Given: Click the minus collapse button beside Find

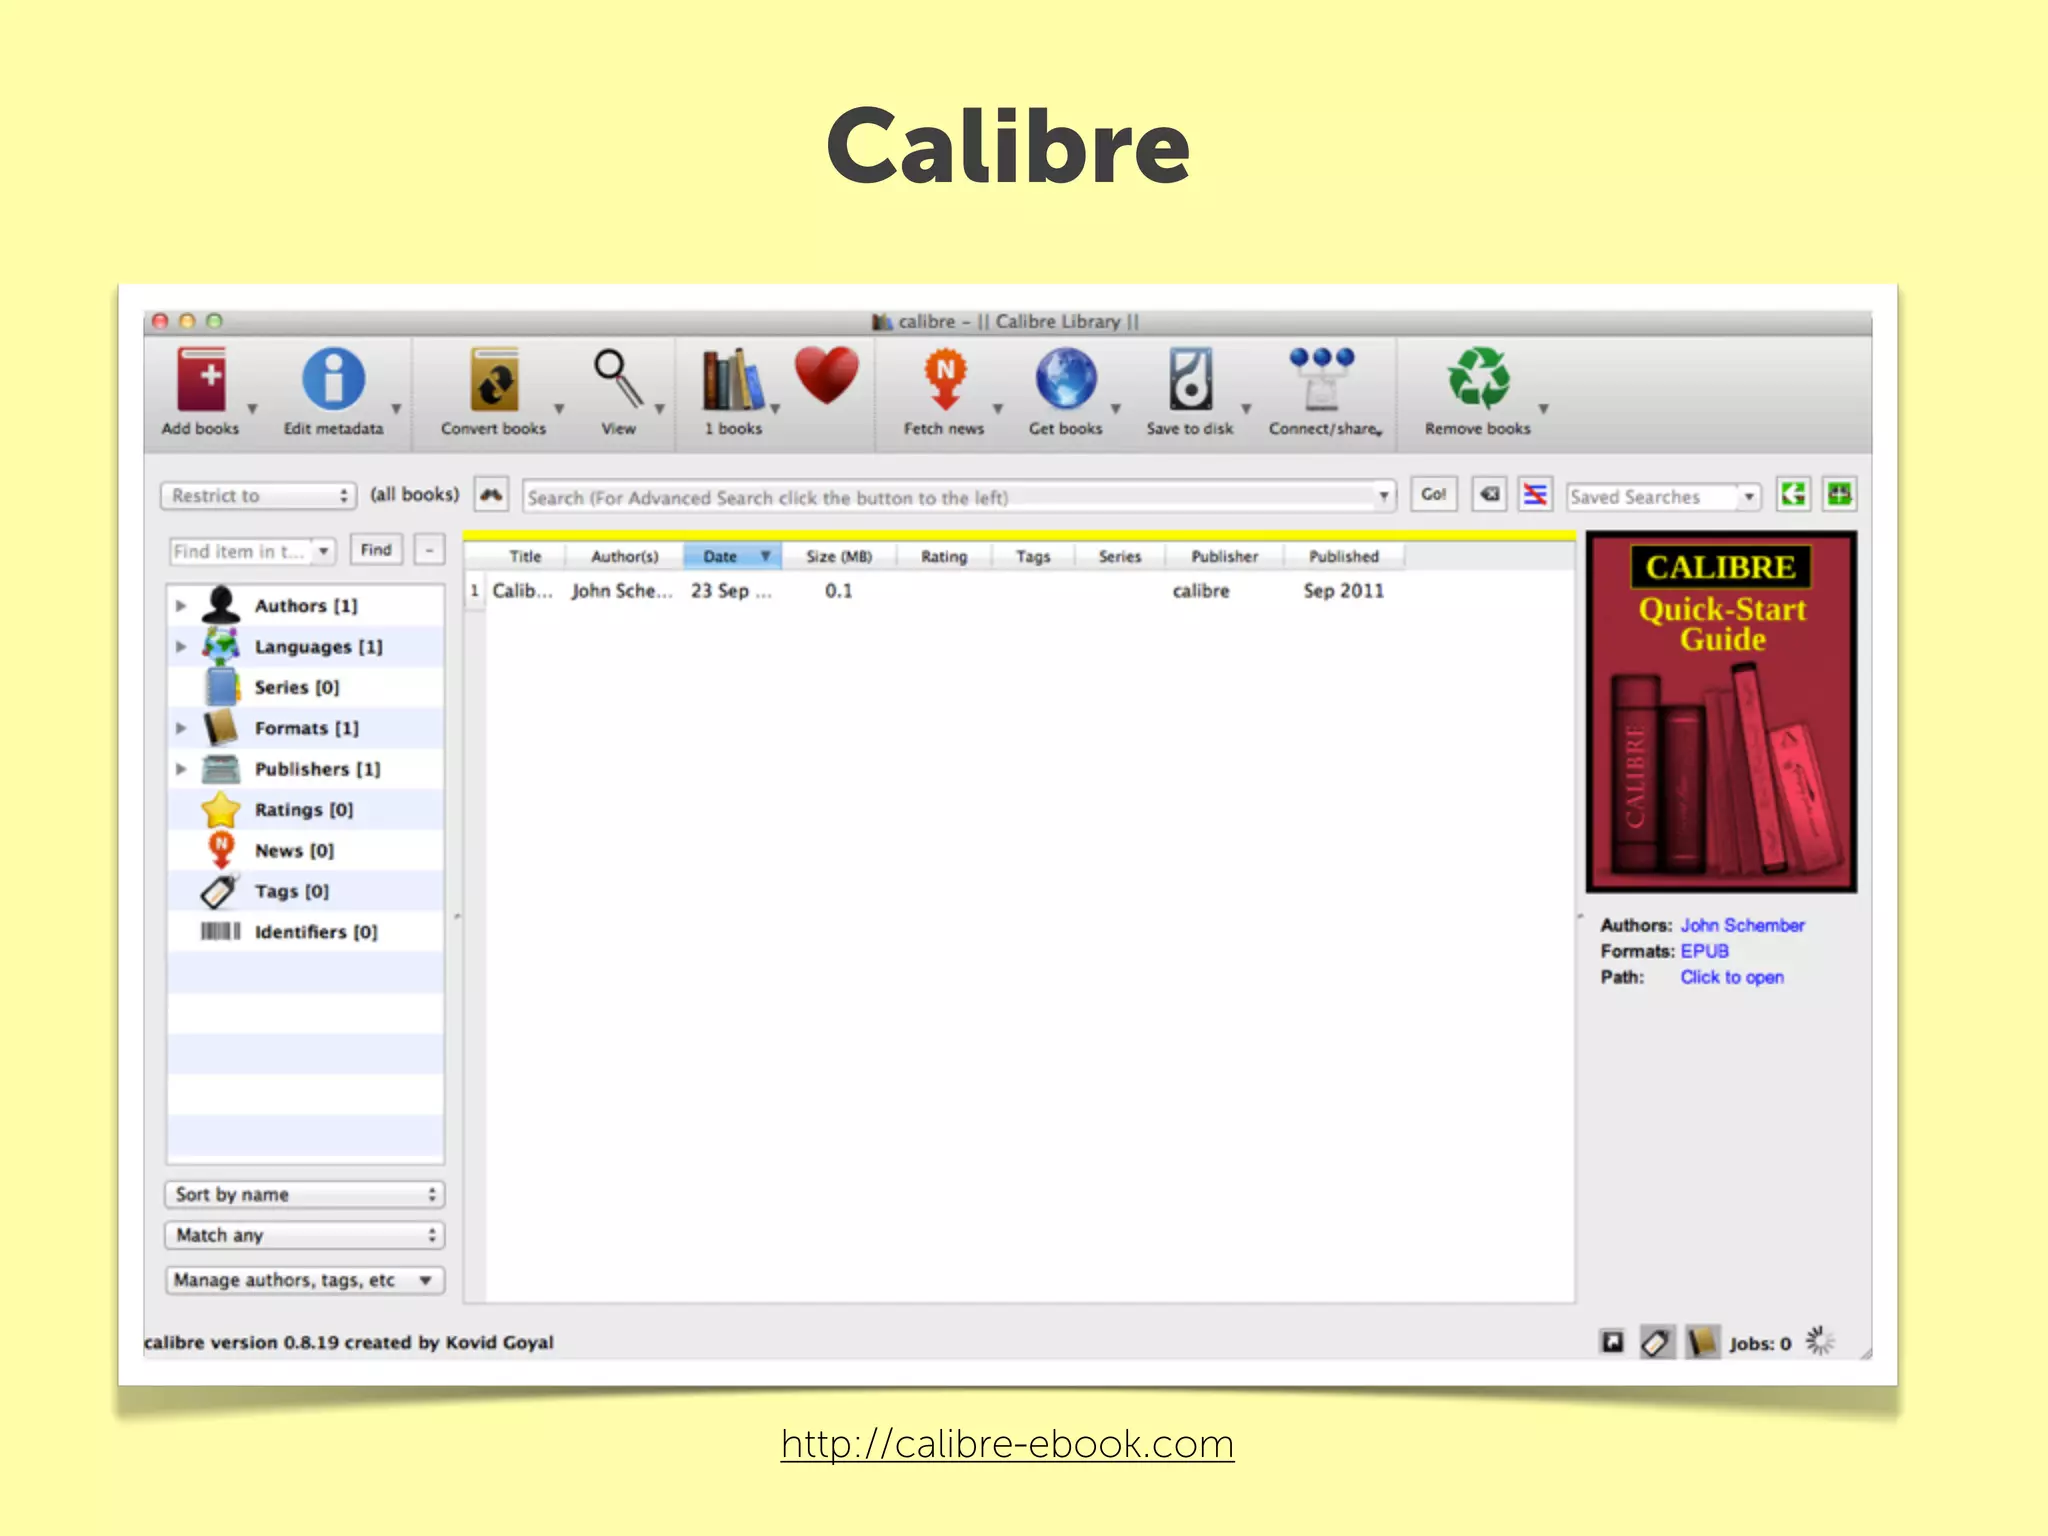Looking at the screenshot, I should tap(429, 550).
